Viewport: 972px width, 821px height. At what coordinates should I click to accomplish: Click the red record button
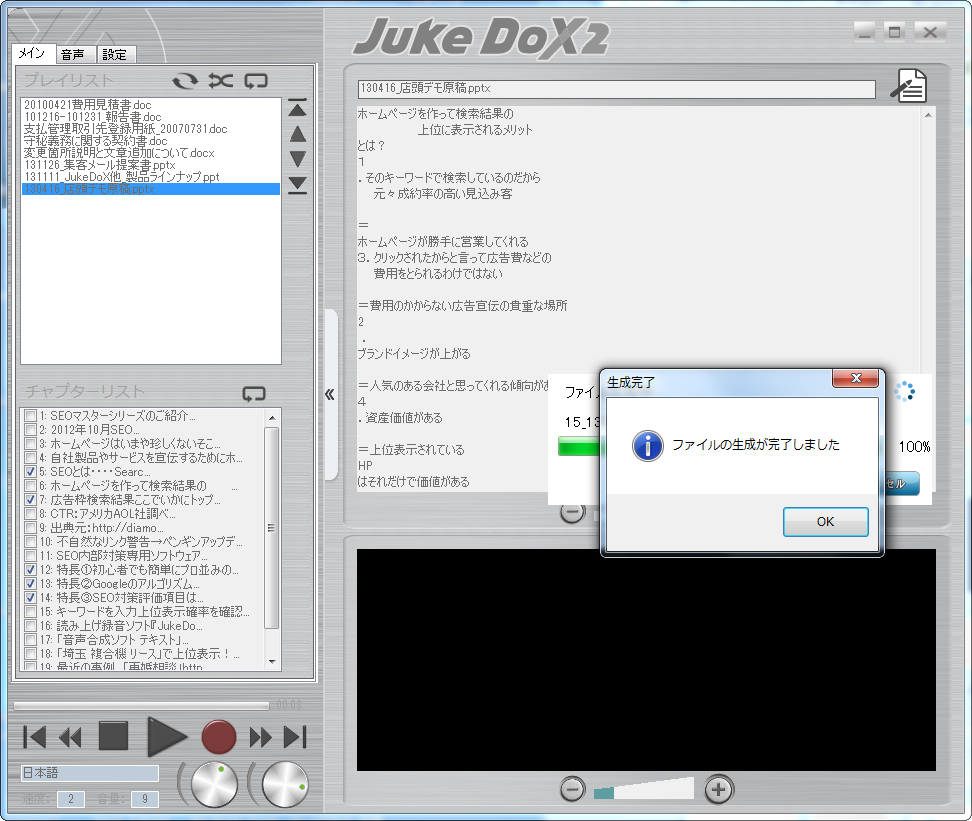(x=219, y=737)
